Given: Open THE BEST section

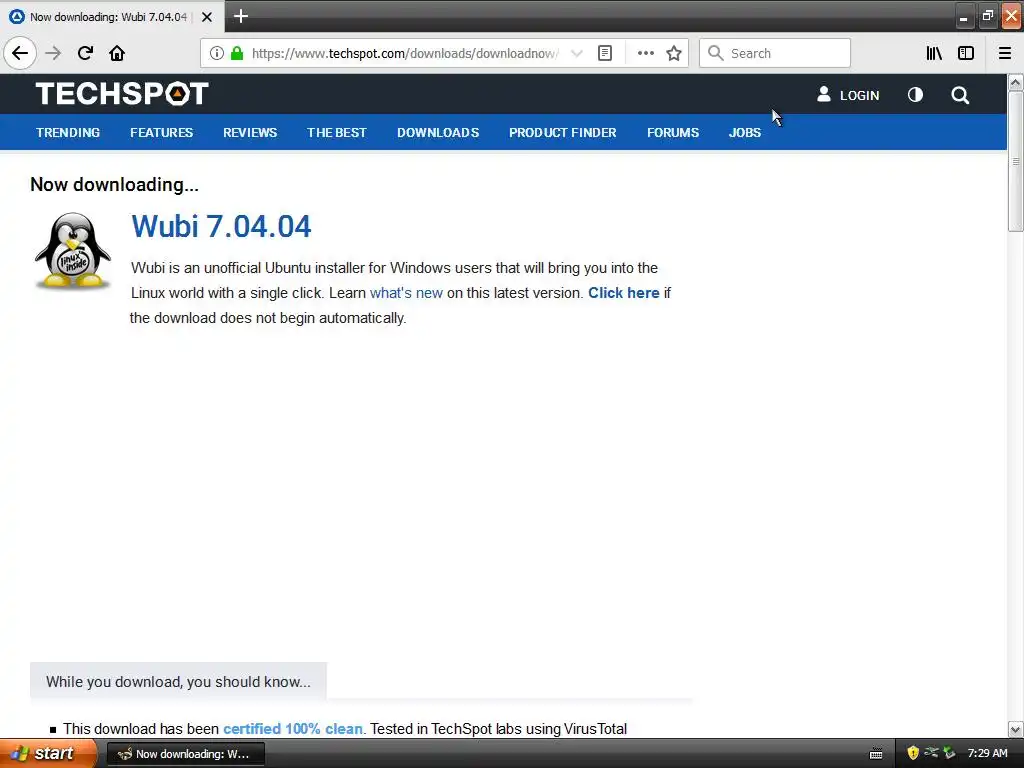Looking at the screenshot, I should pyautogui.click(x=337, y=133).
